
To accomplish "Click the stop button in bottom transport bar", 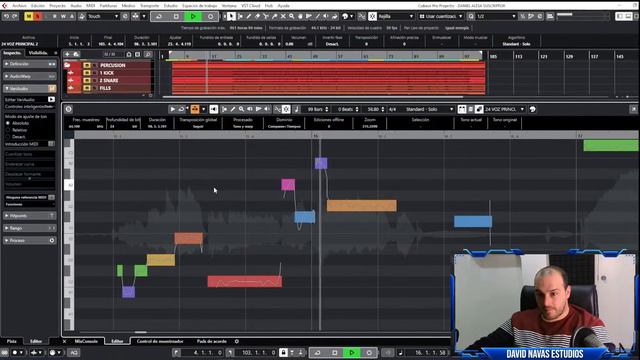I will (335, 353).
